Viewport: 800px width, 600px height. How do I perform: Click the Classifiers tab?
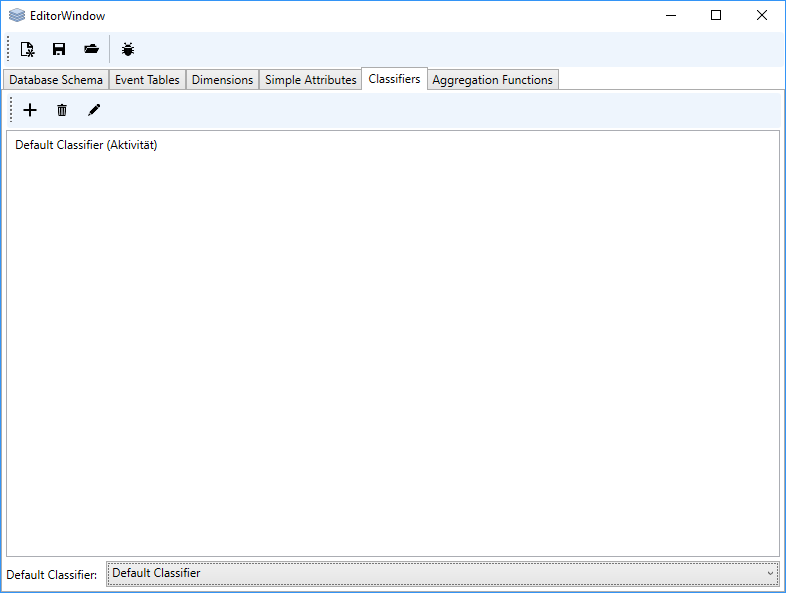pyautogui.click(x=394, y=79)
